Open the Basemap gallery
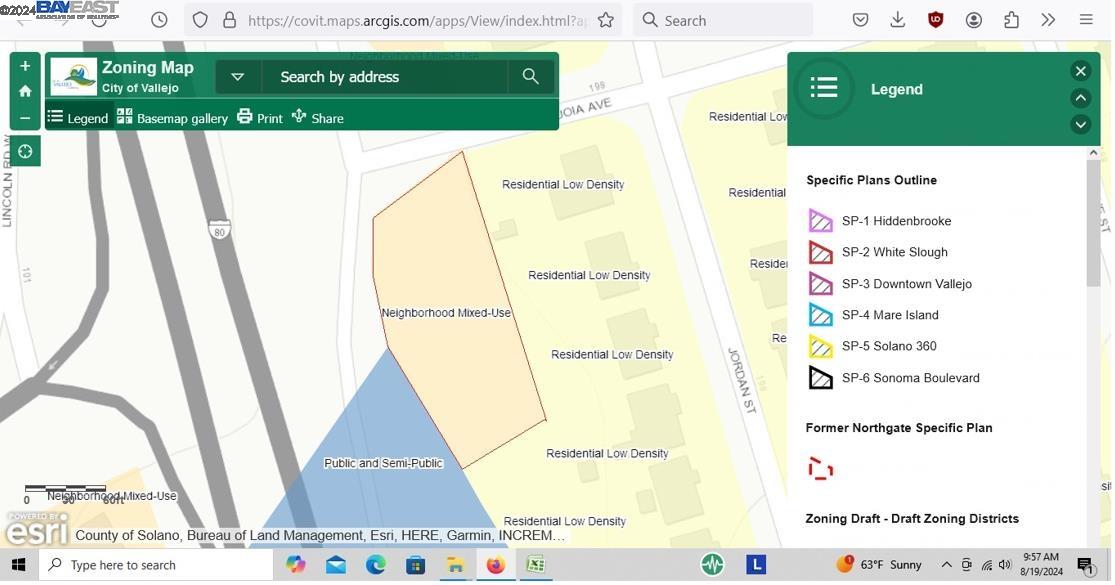This screenshot has height=585, width=1115. tap(172, 118)
